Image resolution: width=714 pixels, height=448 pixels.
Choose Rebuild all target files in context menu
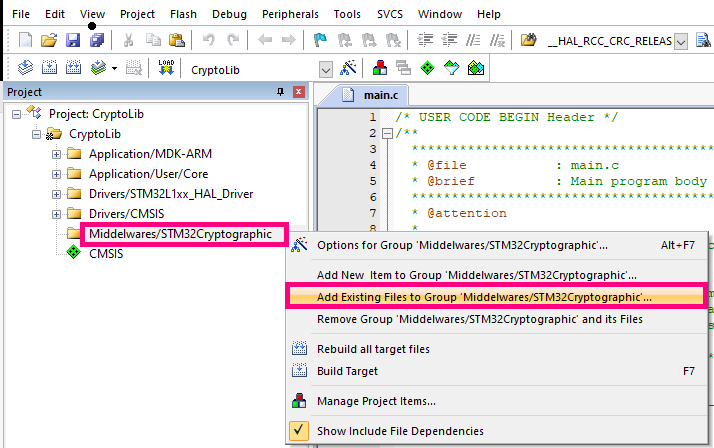(x=496, y=349)
